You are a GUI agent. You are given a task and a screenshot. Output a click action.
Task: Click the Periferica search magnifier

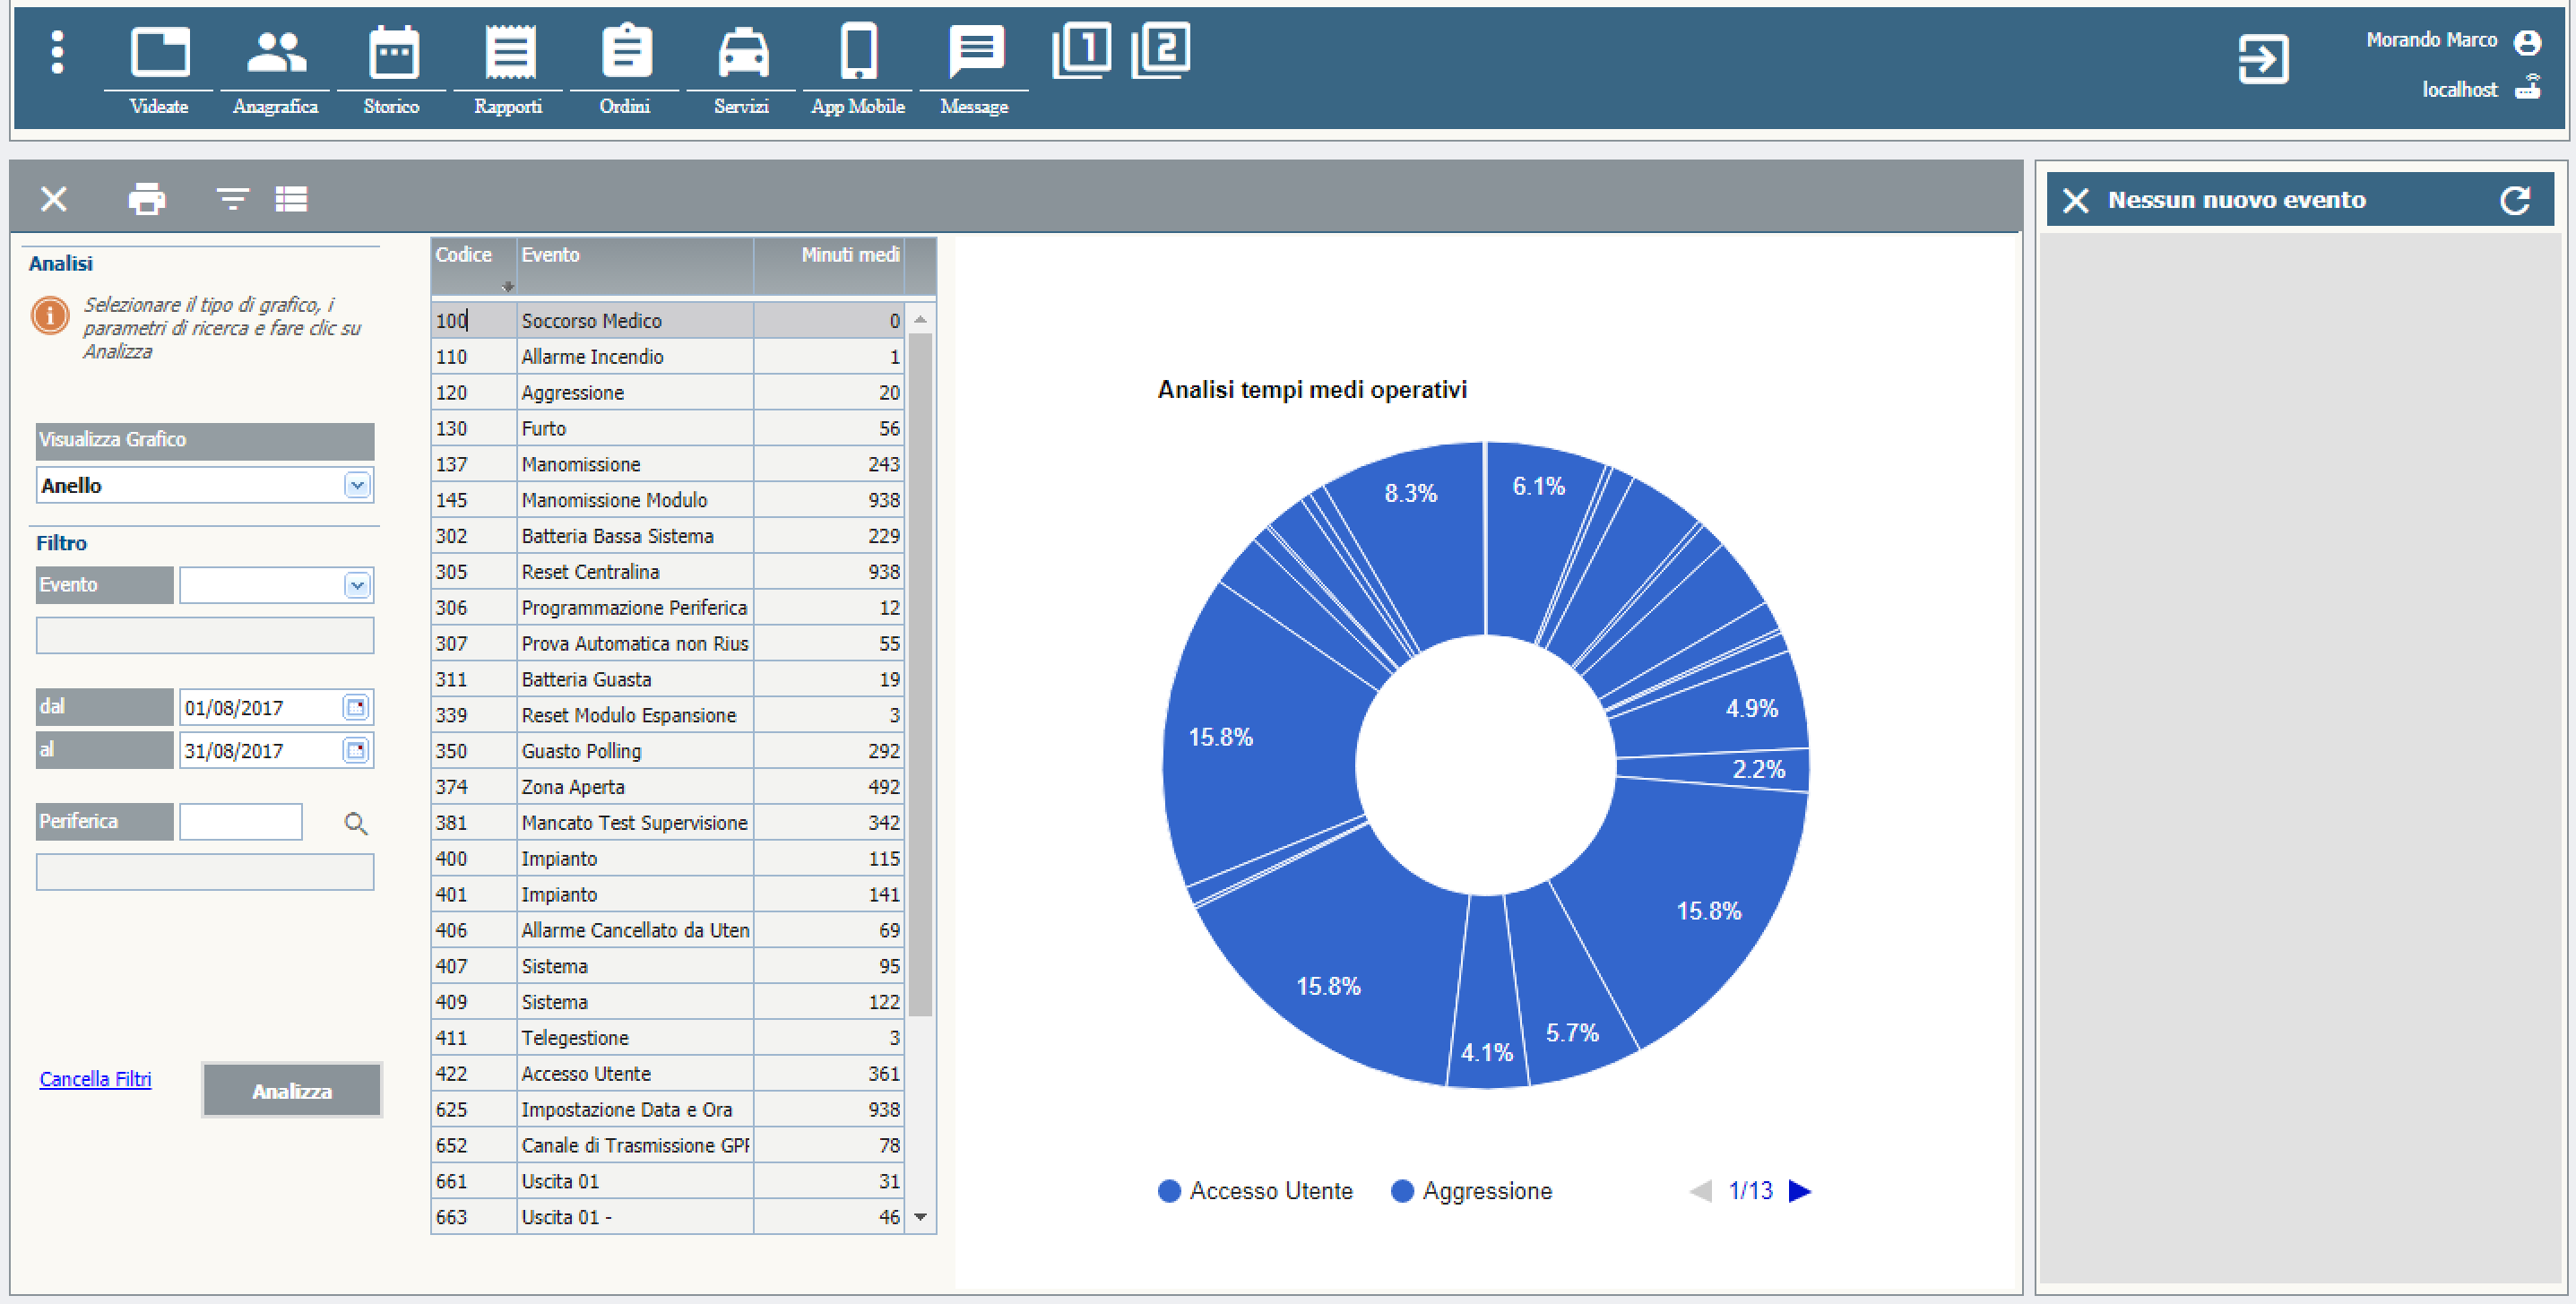356,823
